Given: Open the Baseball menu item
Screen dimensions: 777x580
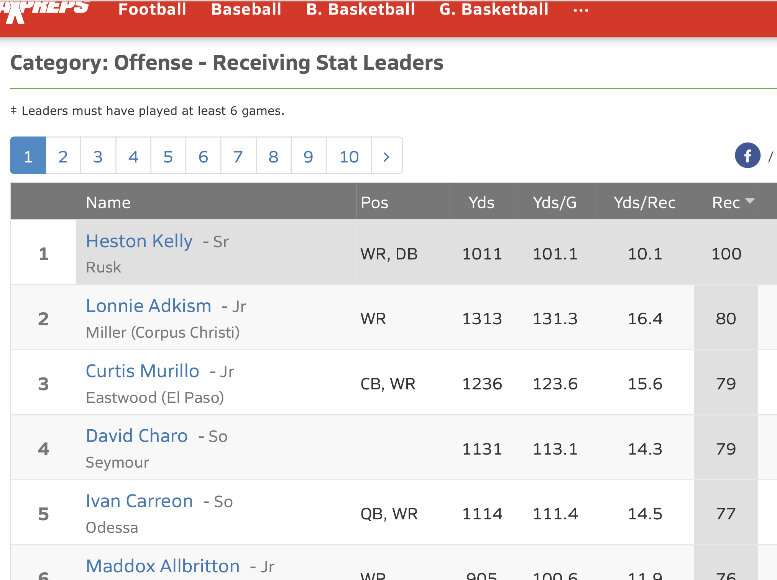Looking at the screenshot, I should 246,10.
